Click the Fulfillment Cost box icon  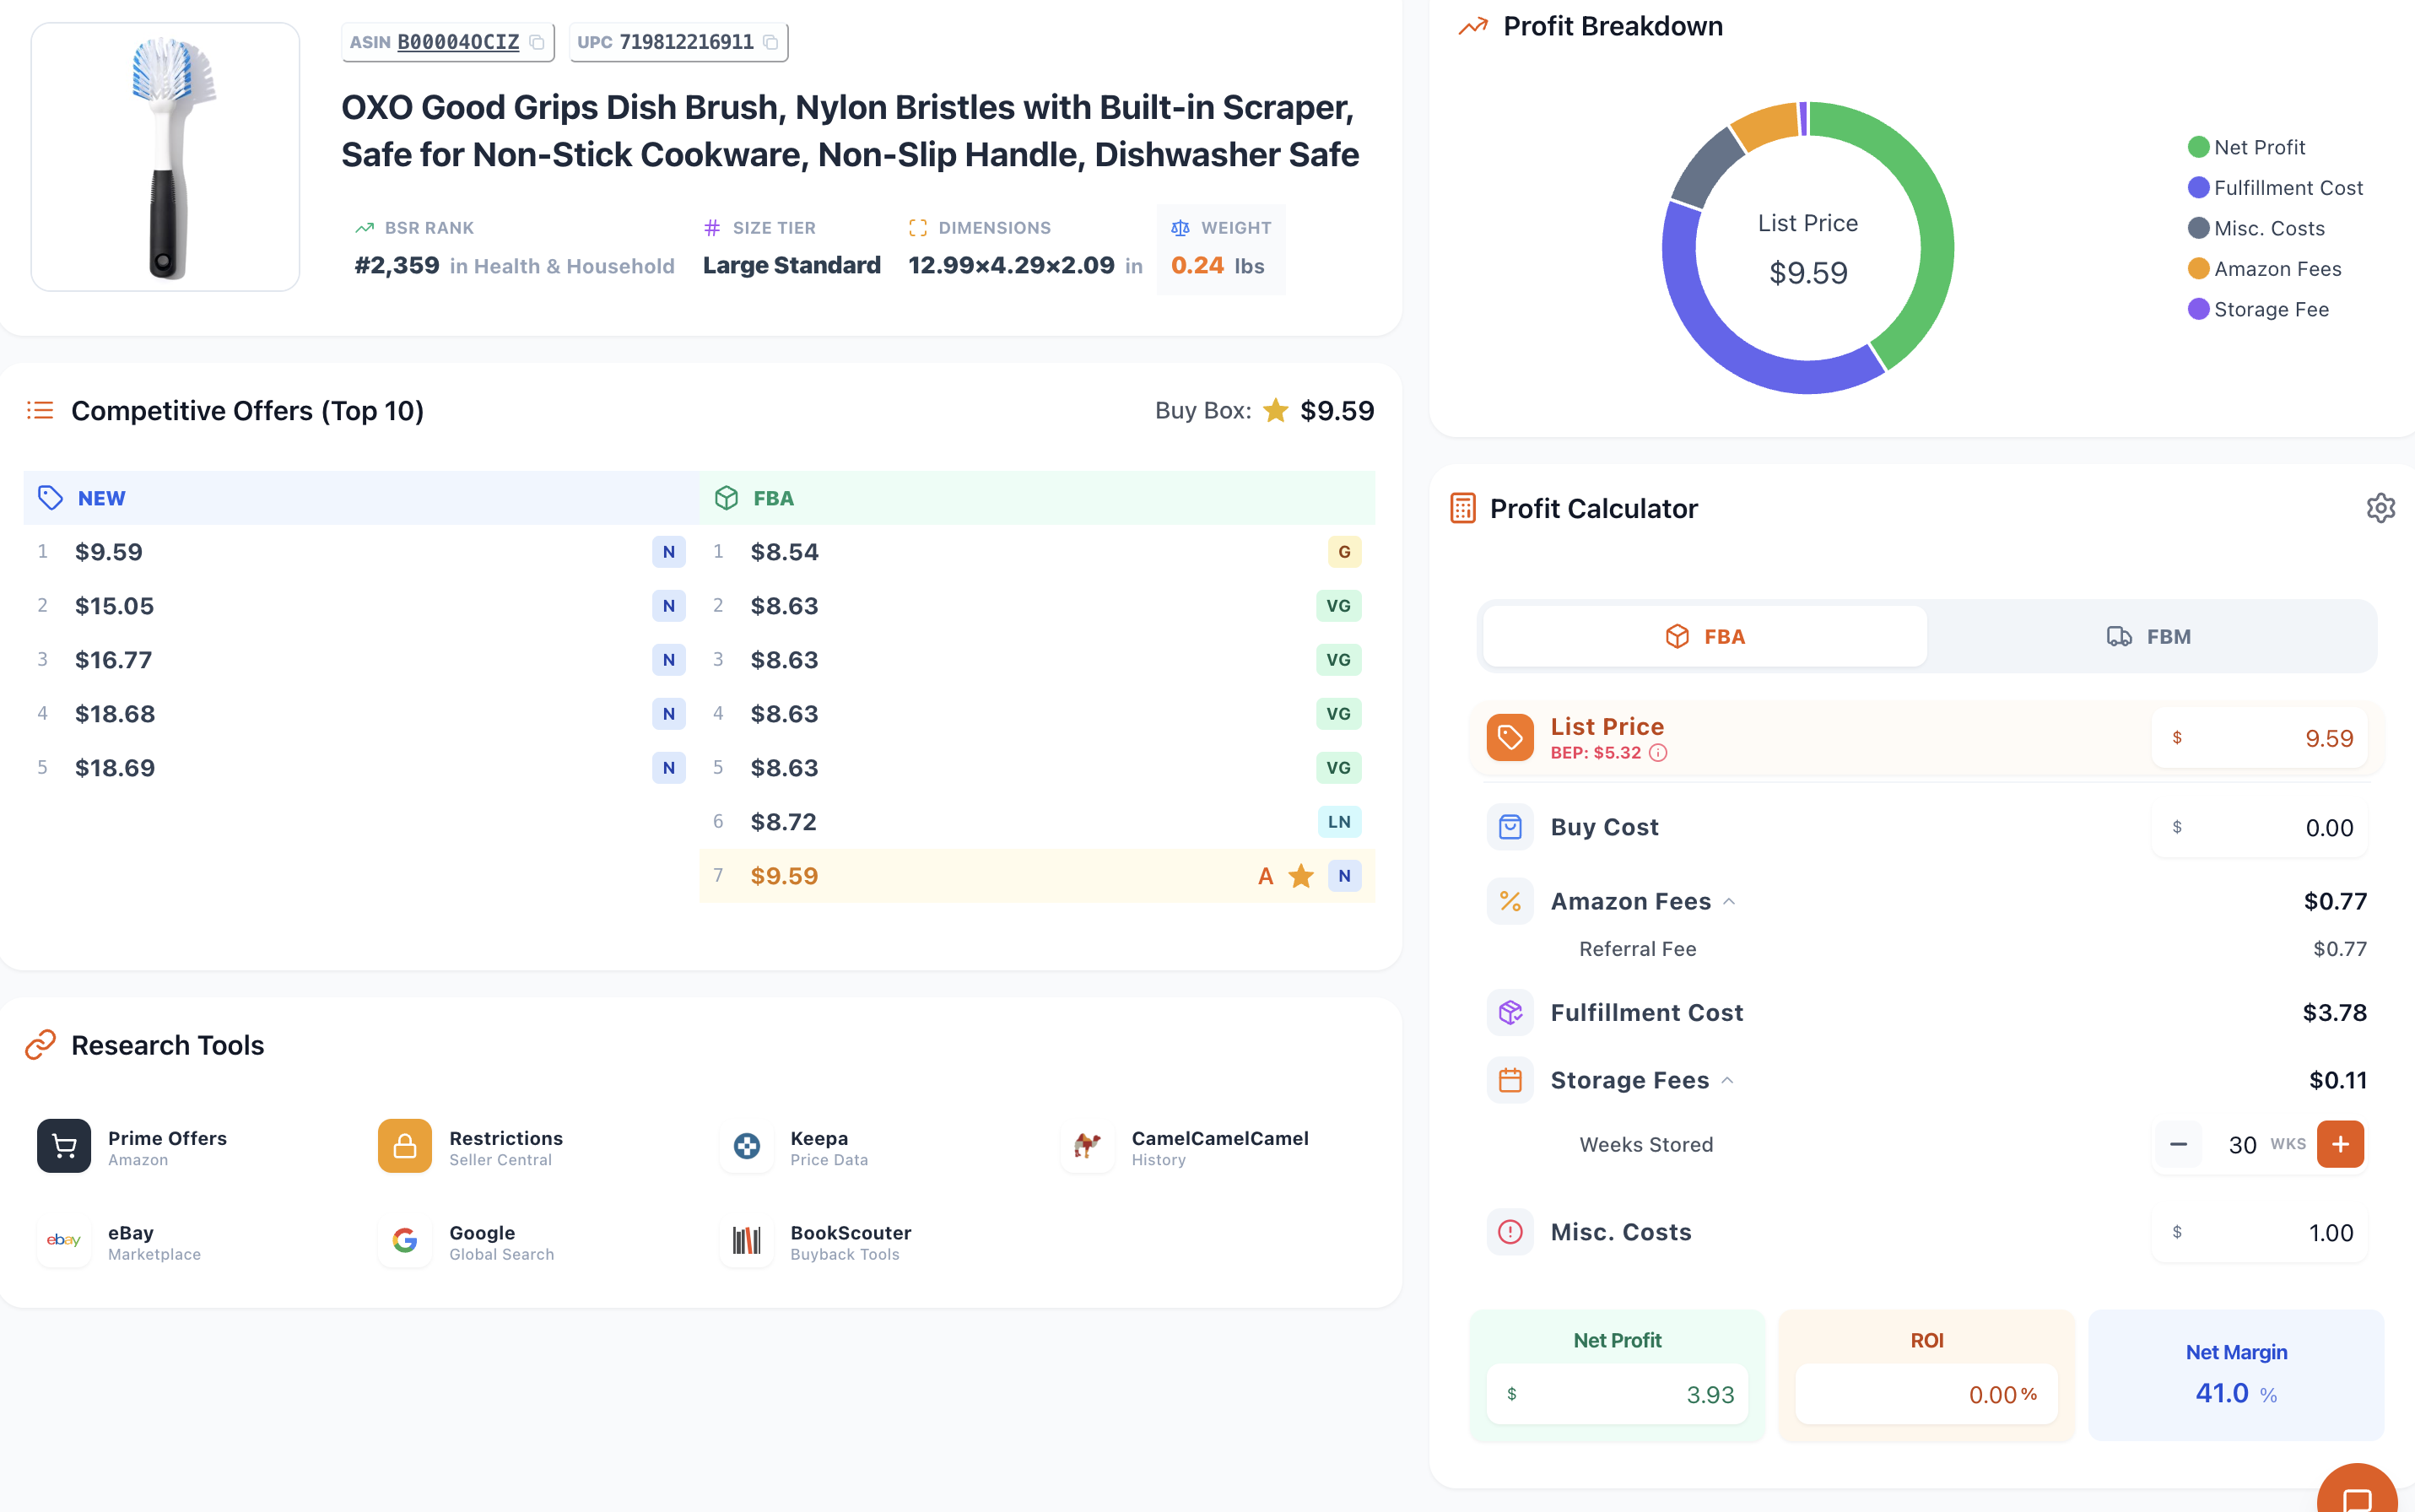(1510, 1013)
